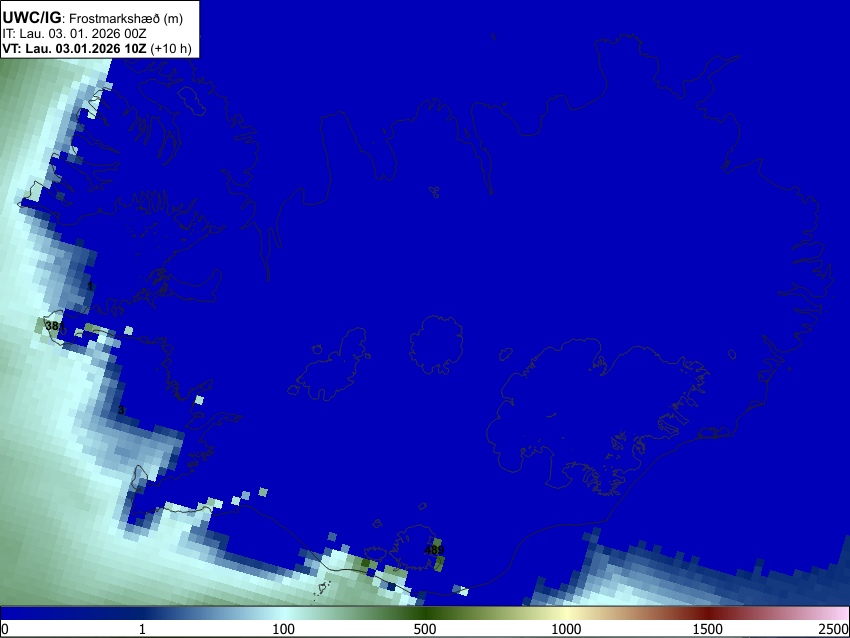Click the 381 value on the map
Image resolution: width=850 pixels, height=638 pixels.
click(55, 326)
